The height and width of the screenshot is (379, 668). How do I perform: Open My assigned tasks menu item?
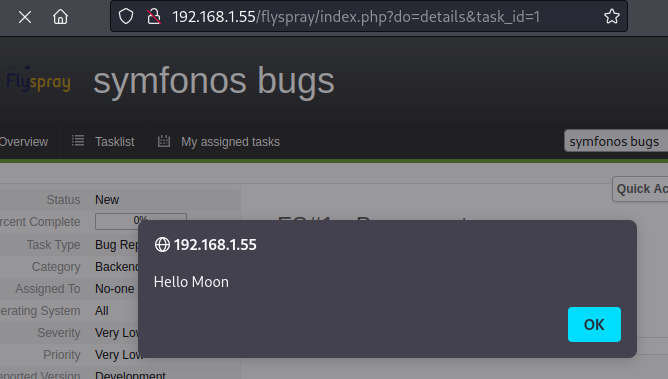[x=230, y=142]
